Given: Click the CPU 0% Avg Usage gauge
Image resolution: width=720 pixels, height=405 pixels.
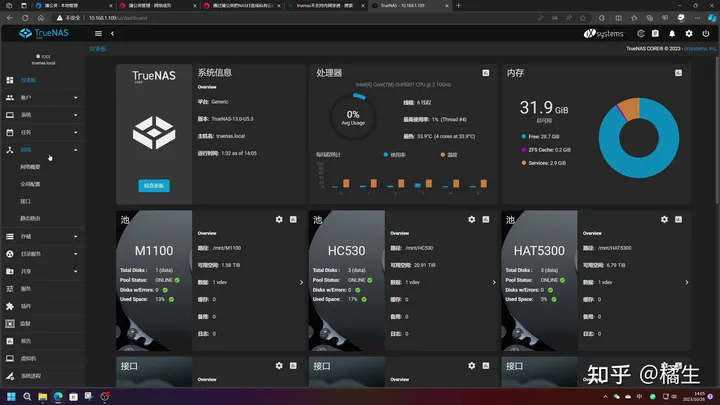Looking at the screenshot, I should click(x=353, y=117).
